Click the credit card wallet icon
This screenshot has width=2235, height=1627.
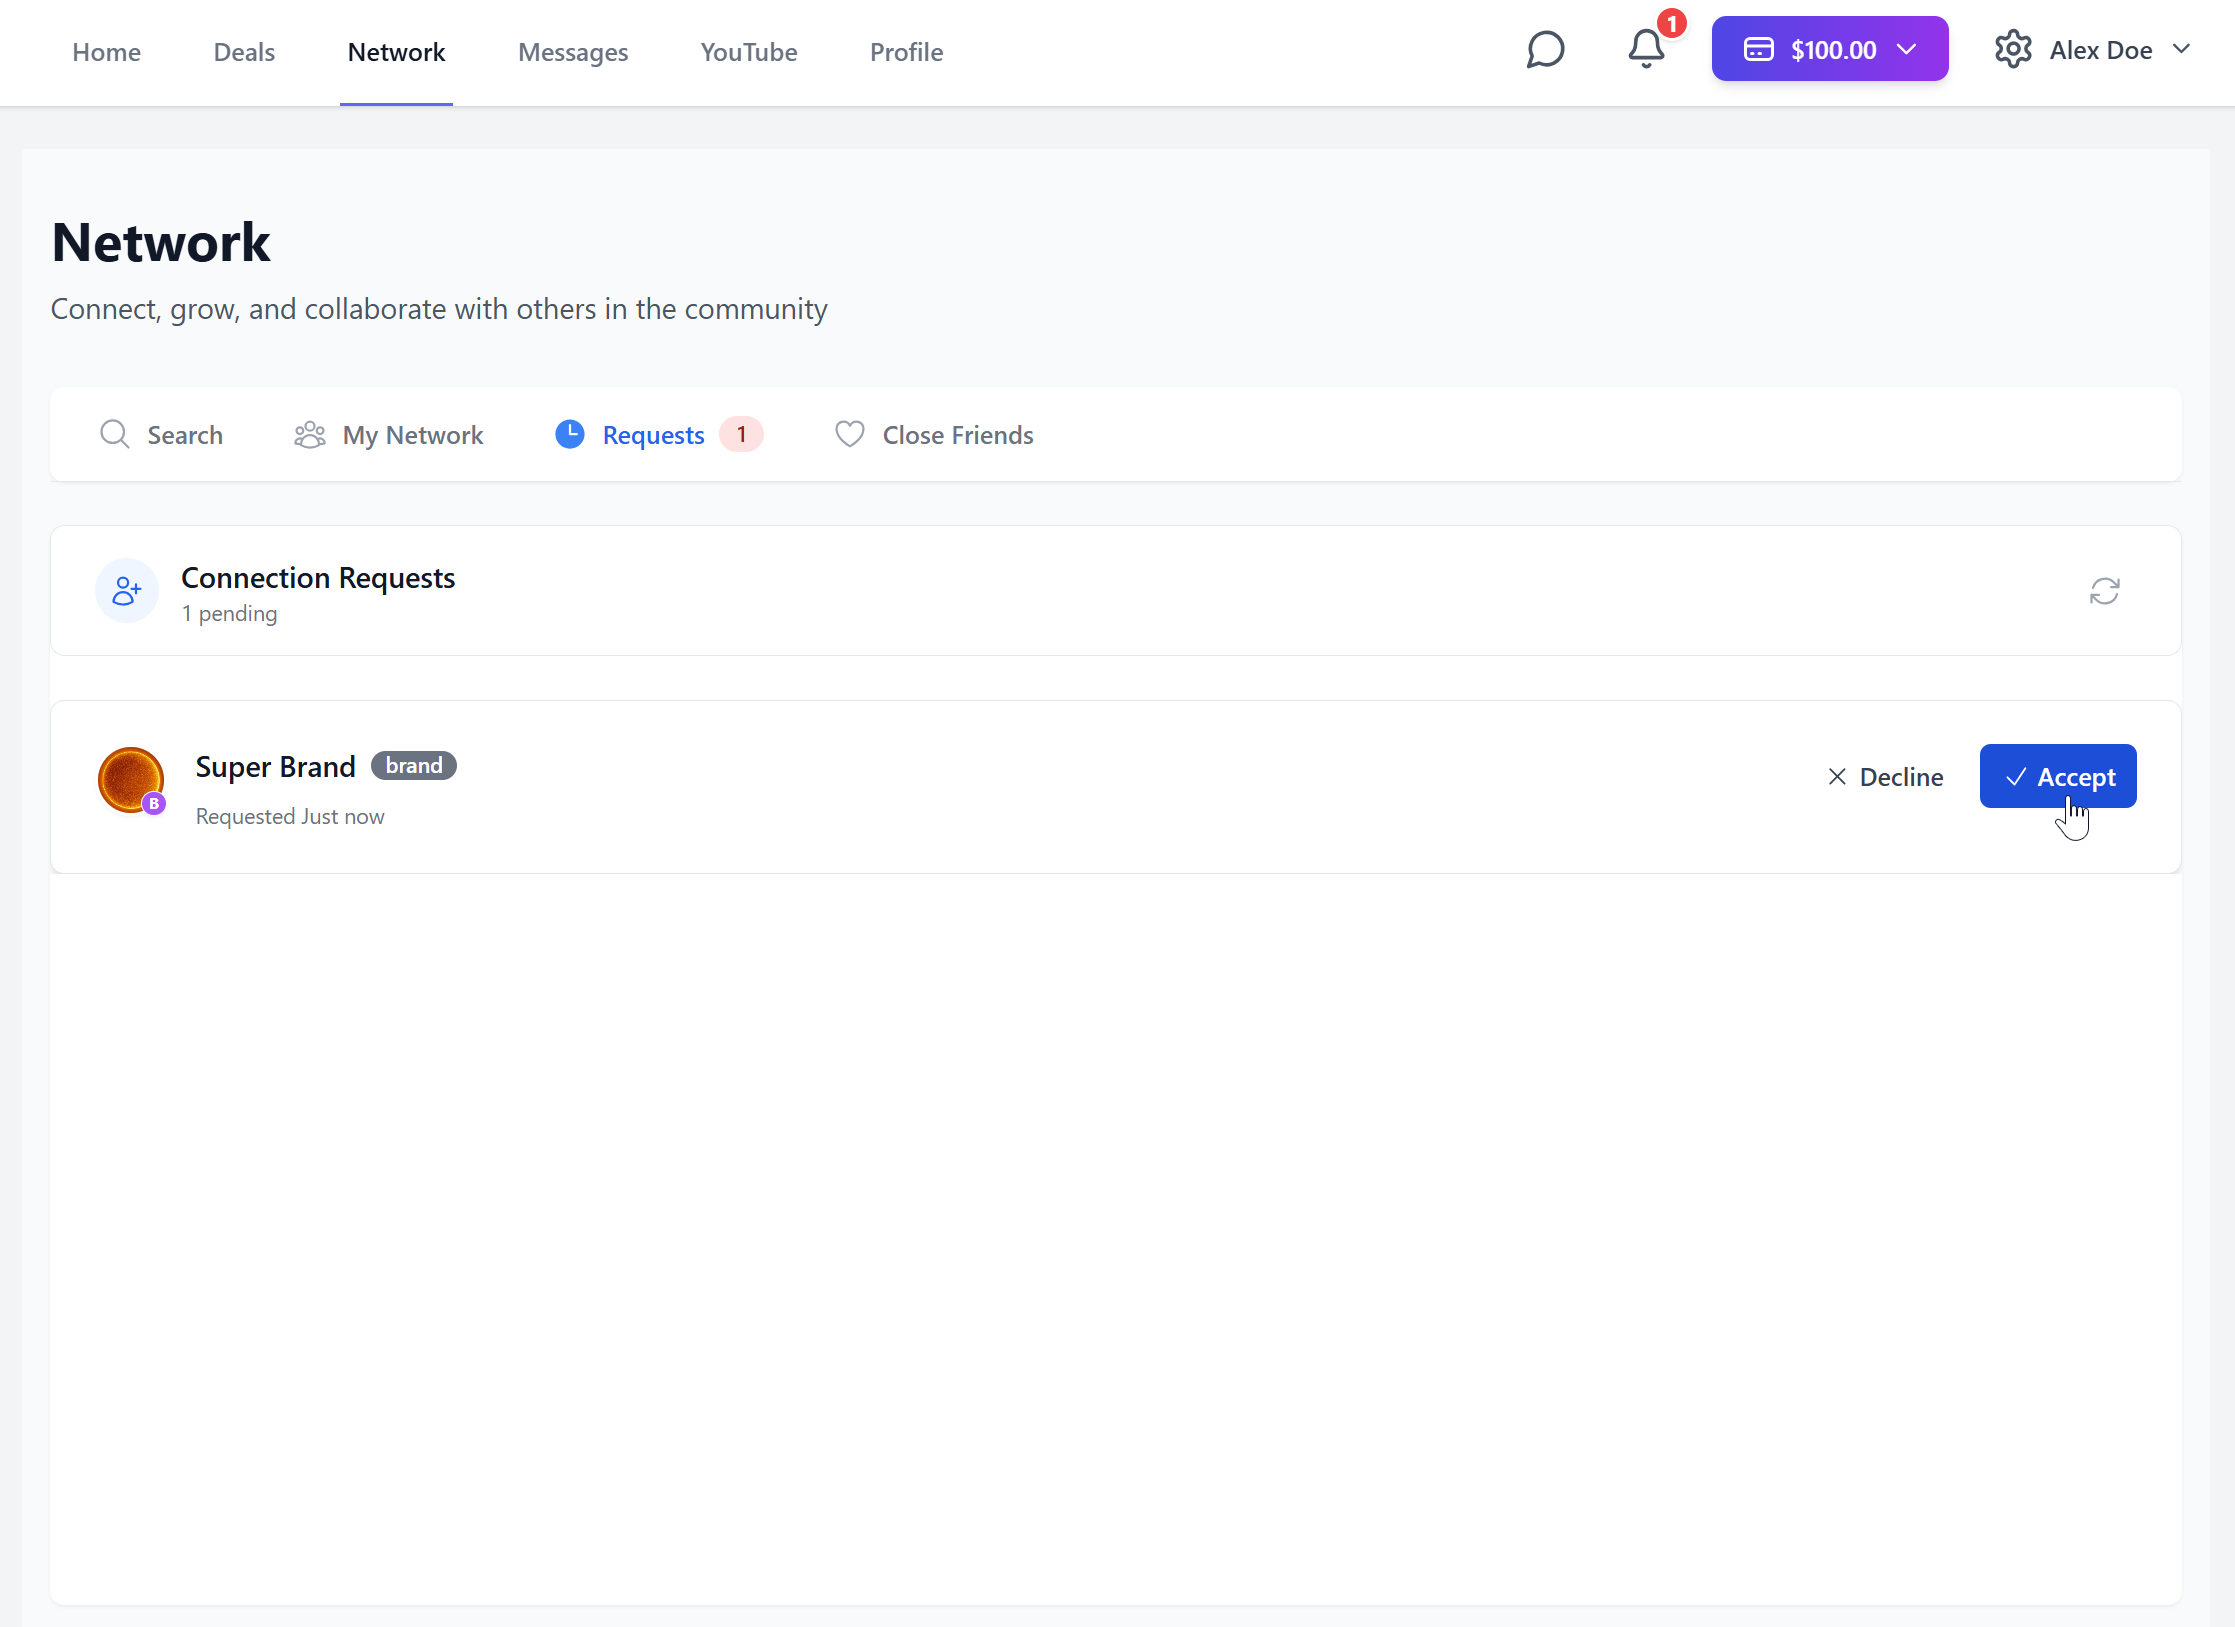[x=1759, y=49]
